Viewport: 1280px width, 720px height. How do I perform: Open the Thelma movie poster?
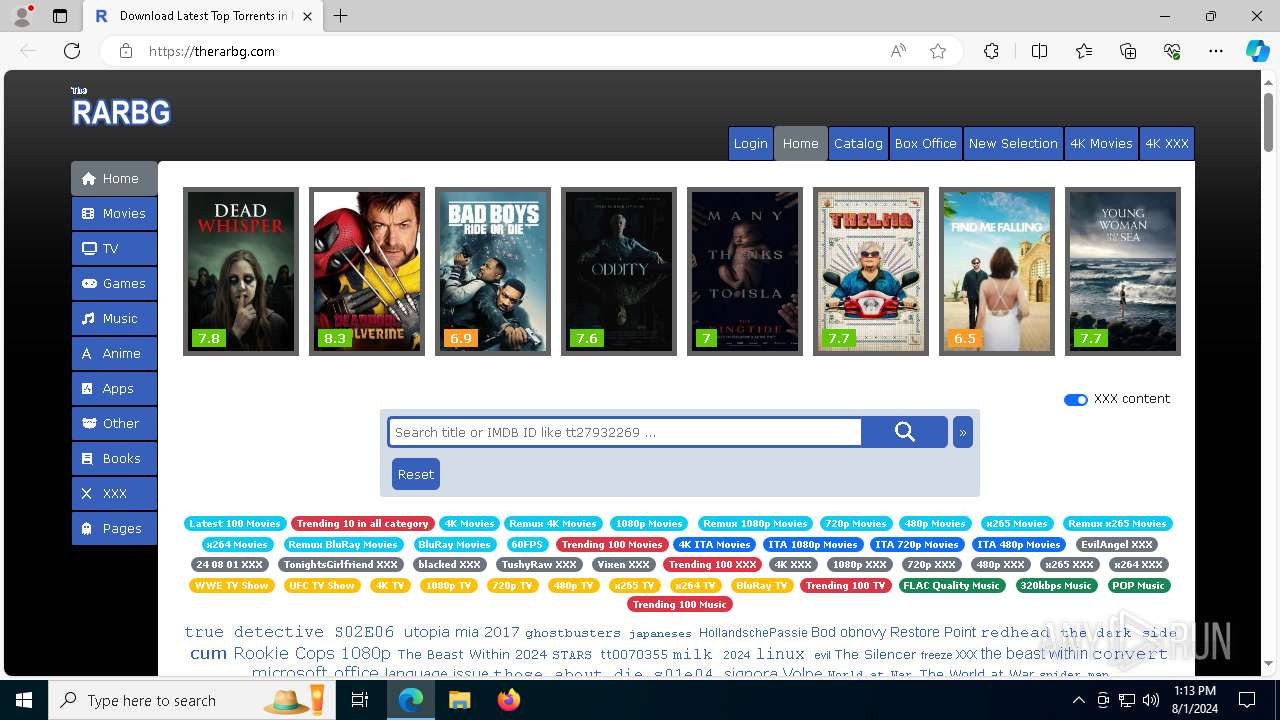click(x=871, y=271)
